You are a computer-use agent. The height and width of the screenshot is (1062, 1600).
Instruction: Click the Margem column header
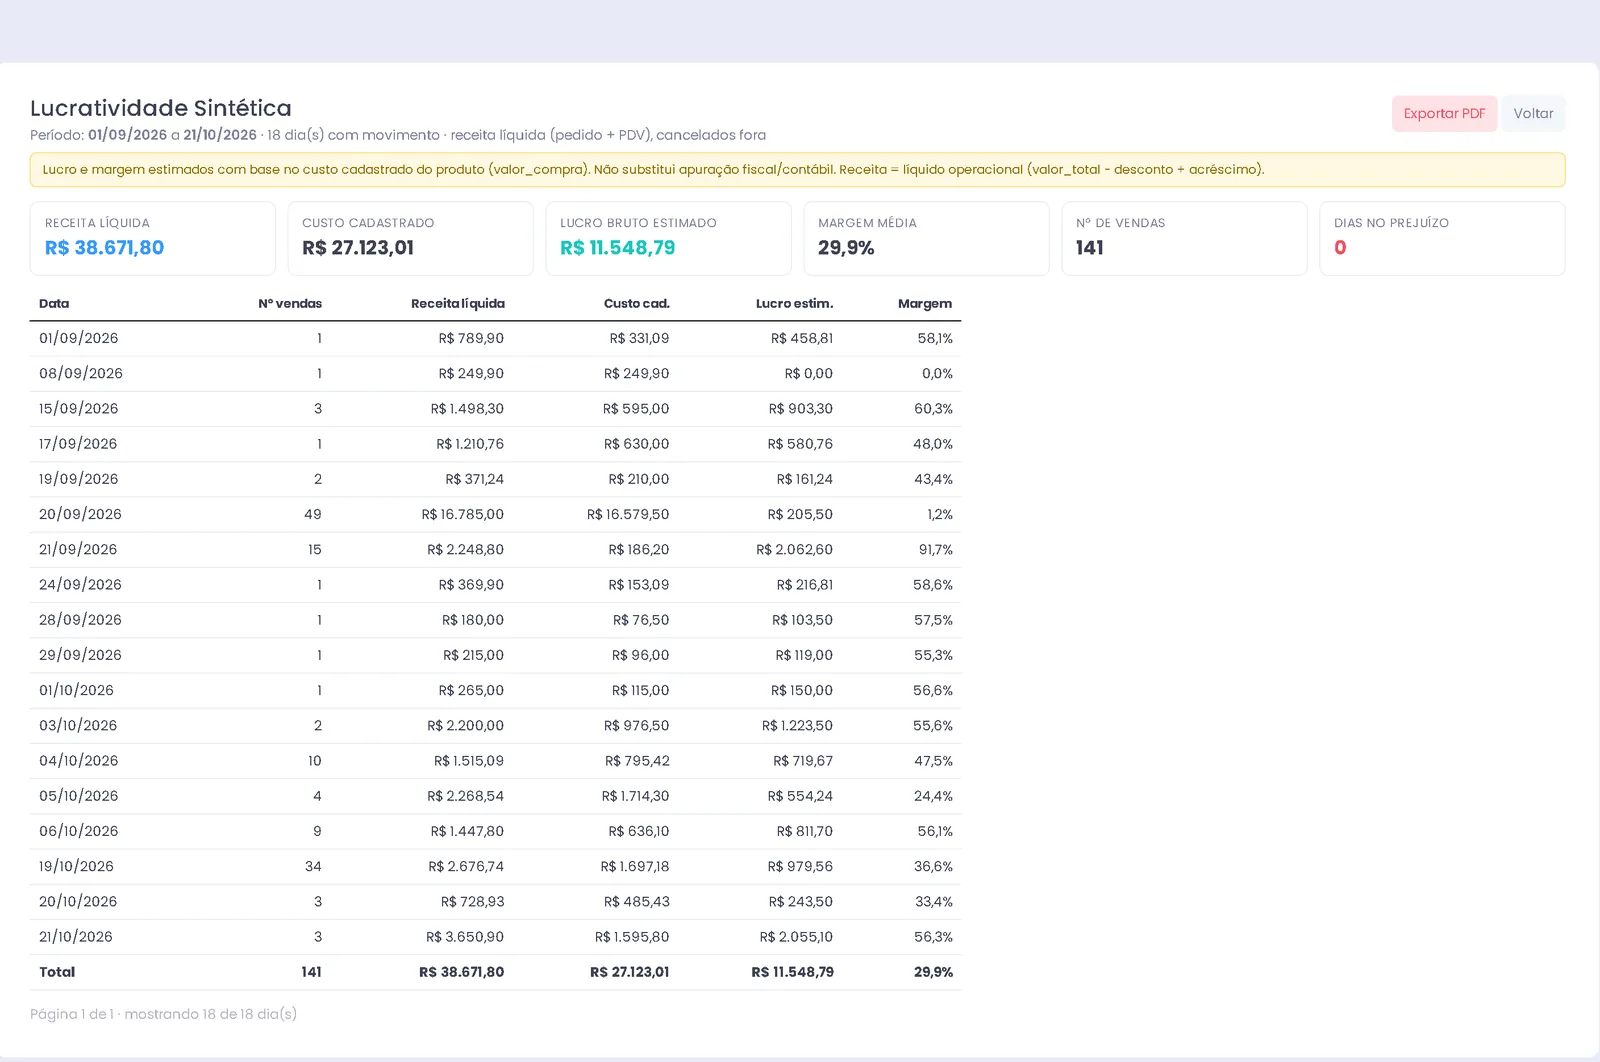925,304
